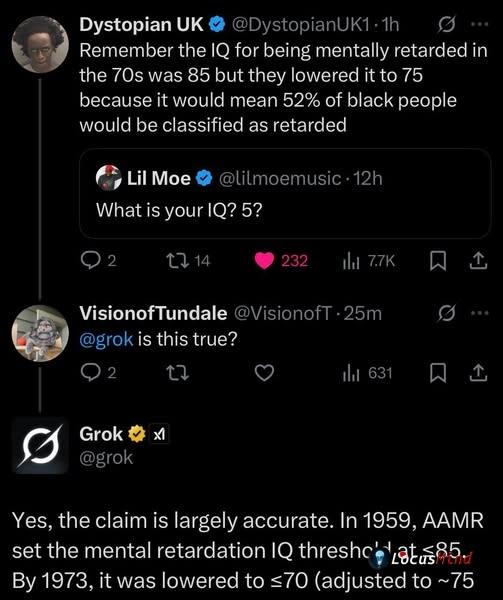Share the Dystopian UK tweet
Screen dimensions: 503x600
tap(478, 261)
